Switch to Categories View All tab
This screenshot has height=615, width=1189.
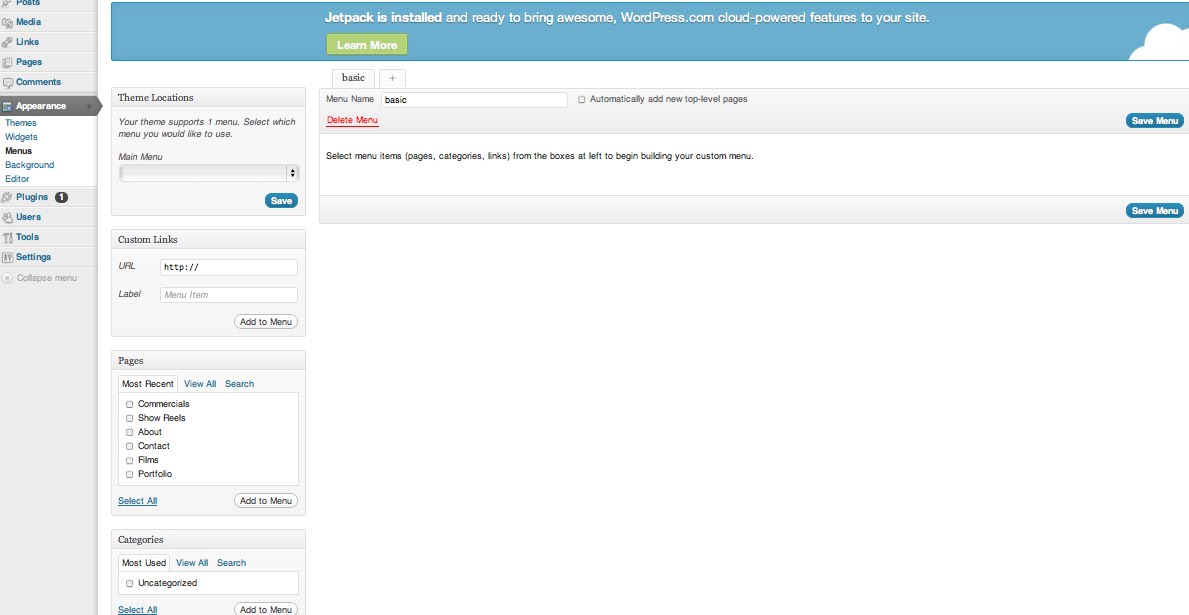192,563
